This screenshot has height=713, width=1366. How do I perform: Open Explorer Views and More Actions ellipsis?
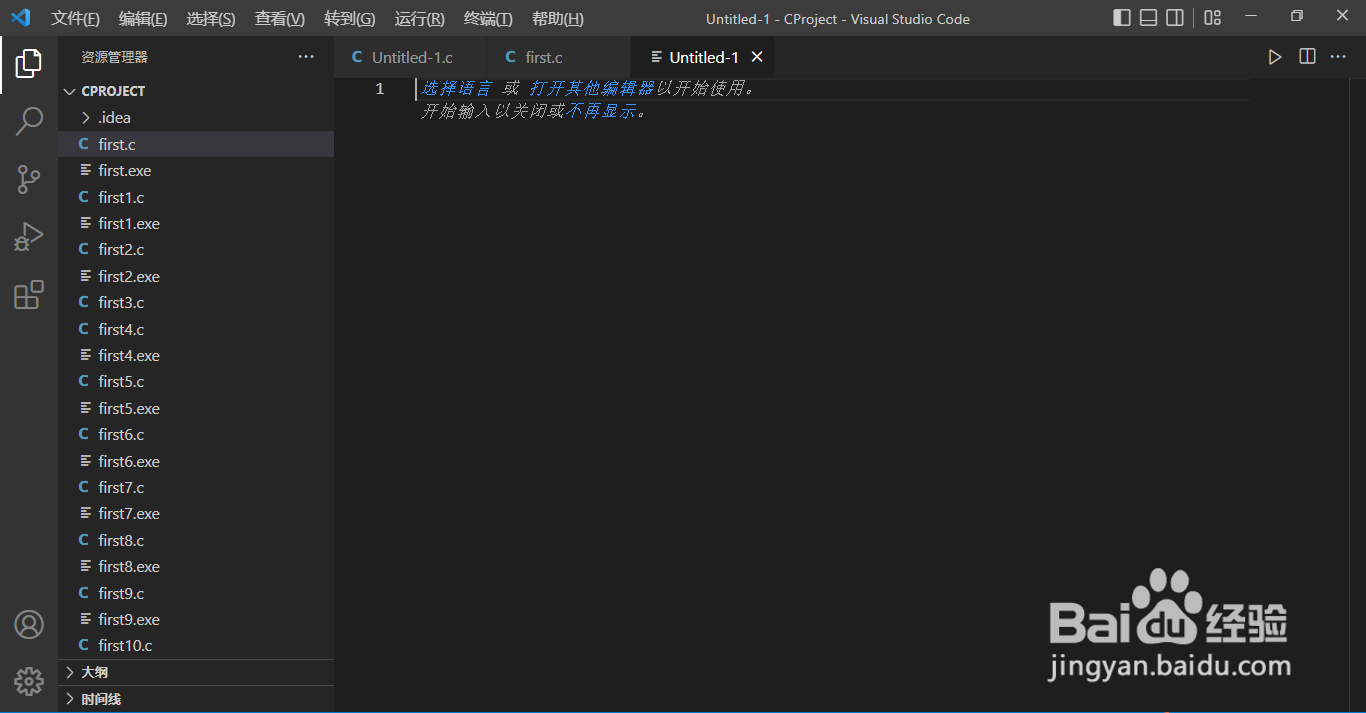click(306, 57)
